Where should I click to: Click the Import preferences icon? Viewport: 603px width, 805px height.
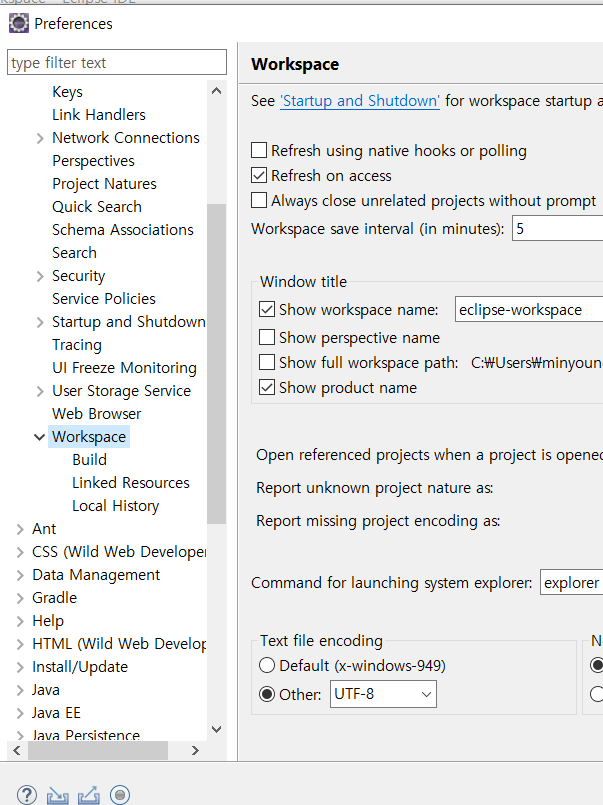coord(57,795)
